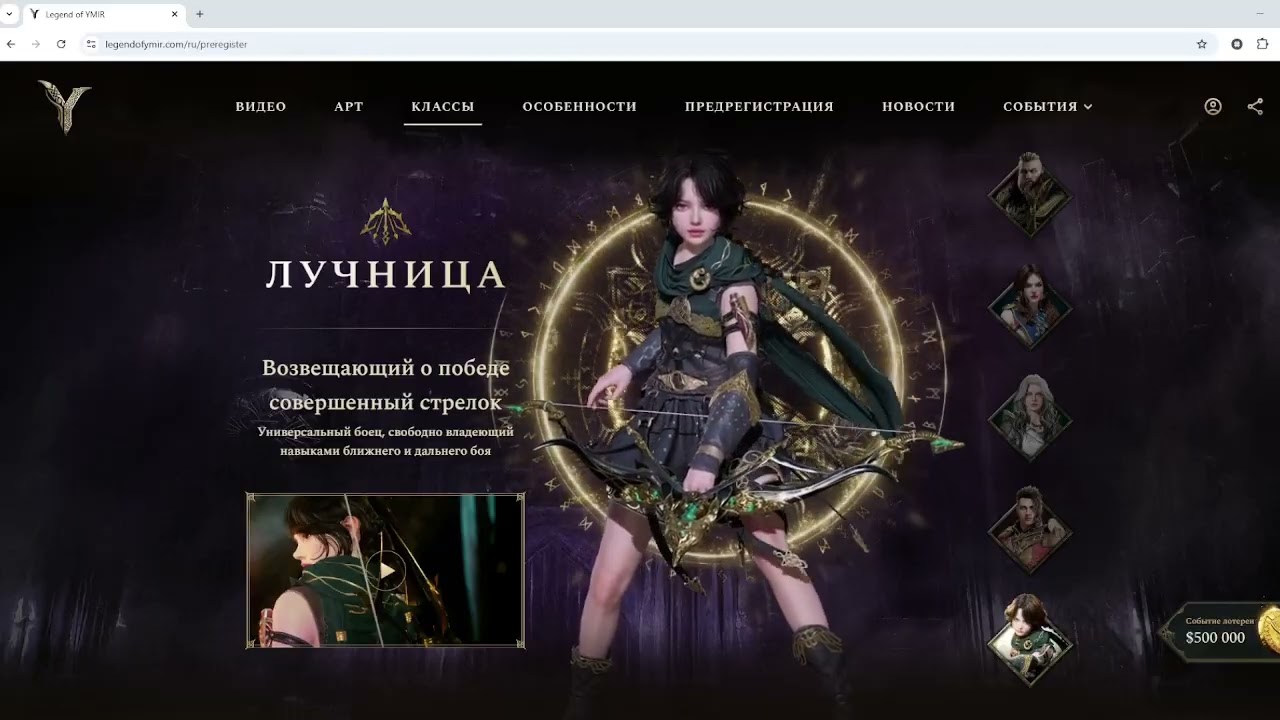Click the site info icon in address bar

(91, 44)
